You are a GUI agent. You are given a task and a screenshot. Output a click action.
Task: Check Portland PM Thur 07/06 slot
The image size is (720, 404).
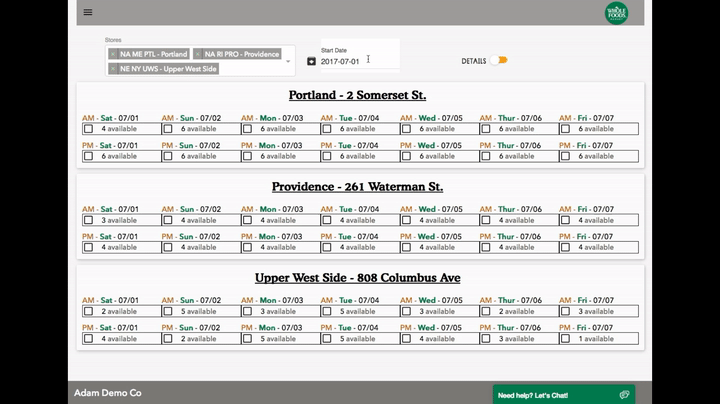pyautogui.click(x=486, y=156)
